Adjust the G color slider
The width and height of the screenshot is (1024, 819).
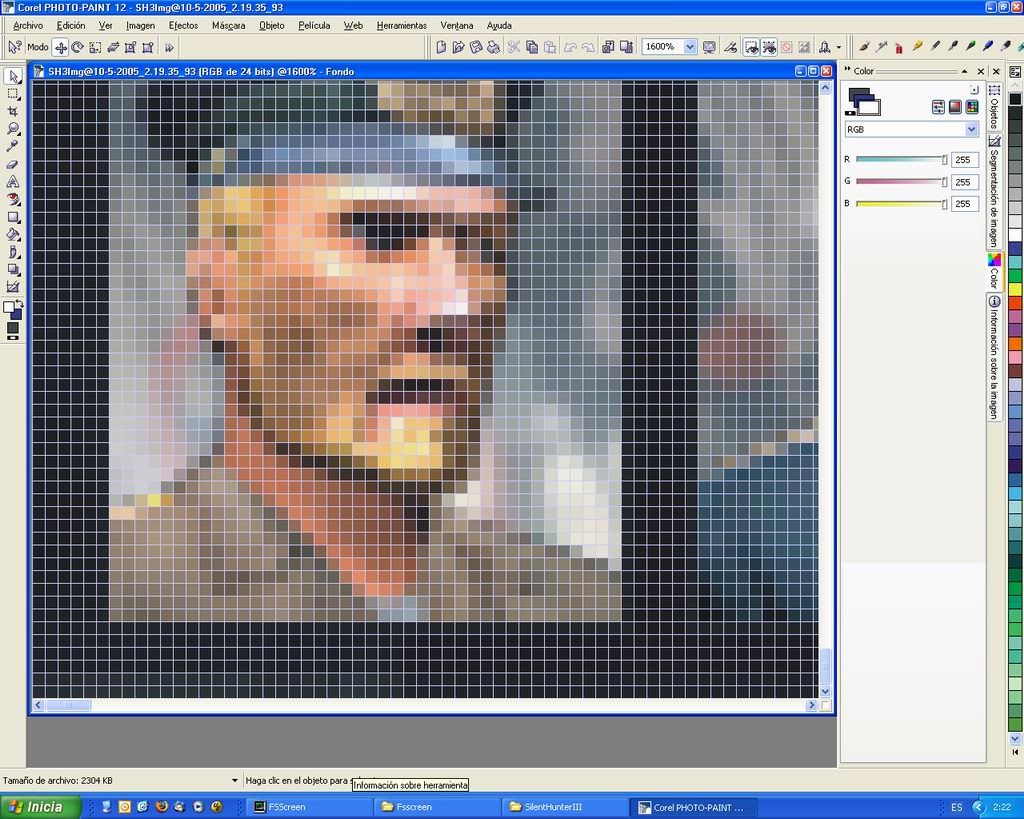[x=901, y=182]
